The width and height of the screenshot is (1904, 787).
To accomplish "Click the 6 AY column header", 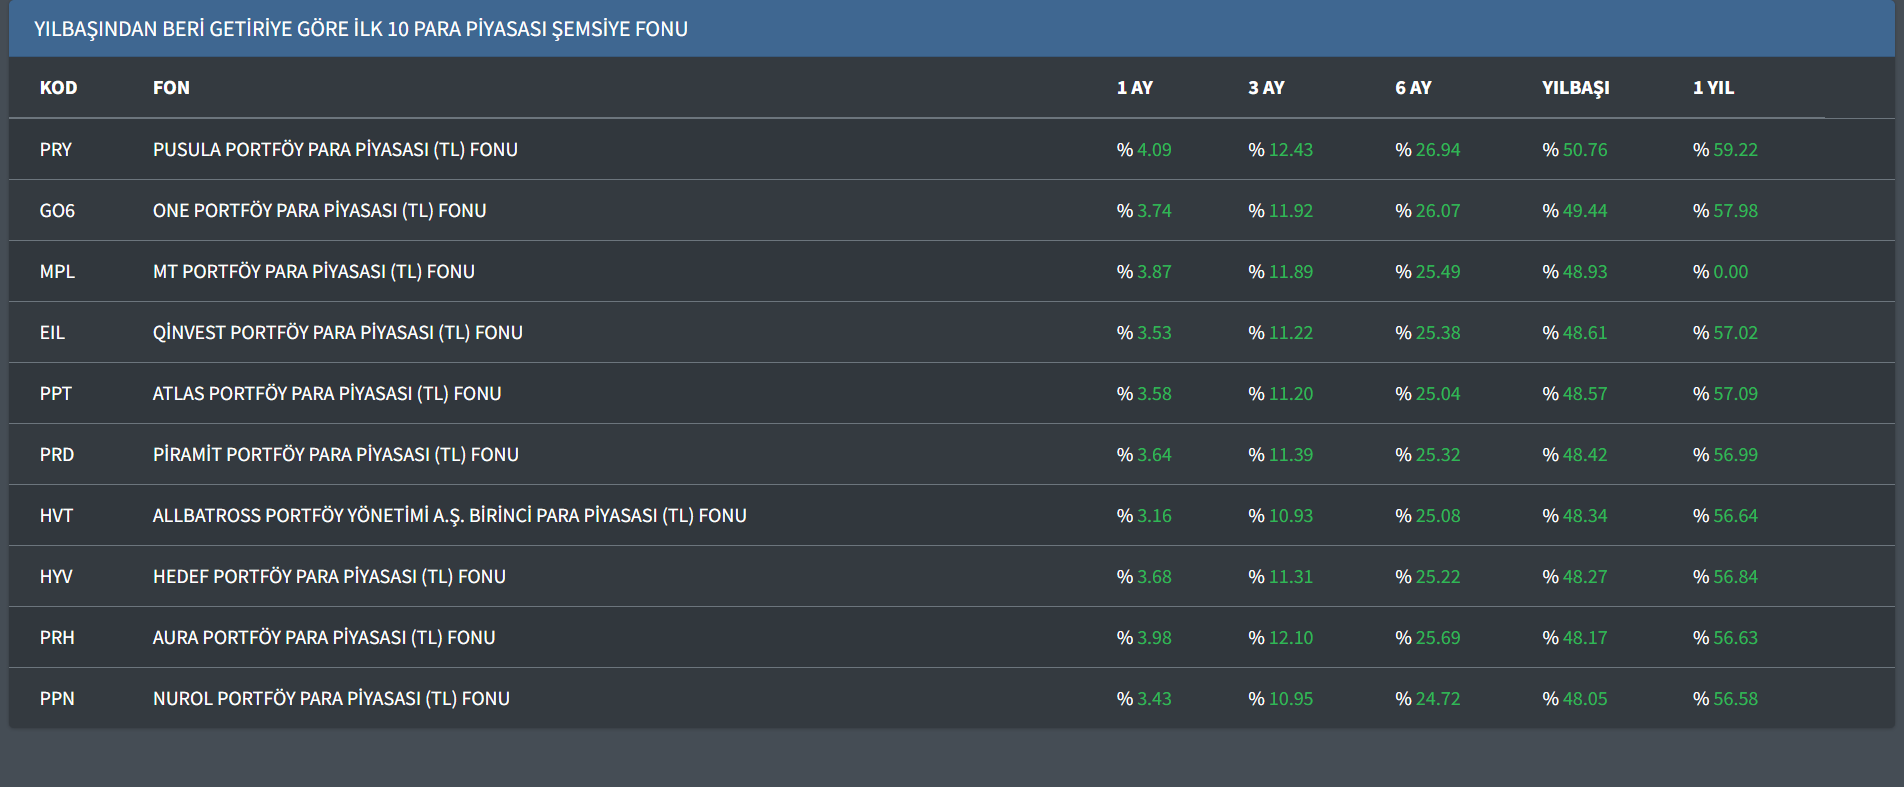I will (1413, 88).
